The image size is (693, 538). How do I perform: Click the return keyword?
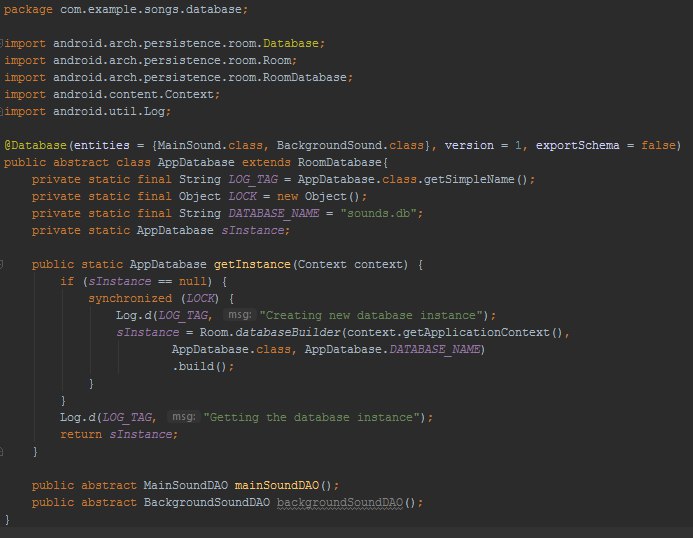coord(81,434)
